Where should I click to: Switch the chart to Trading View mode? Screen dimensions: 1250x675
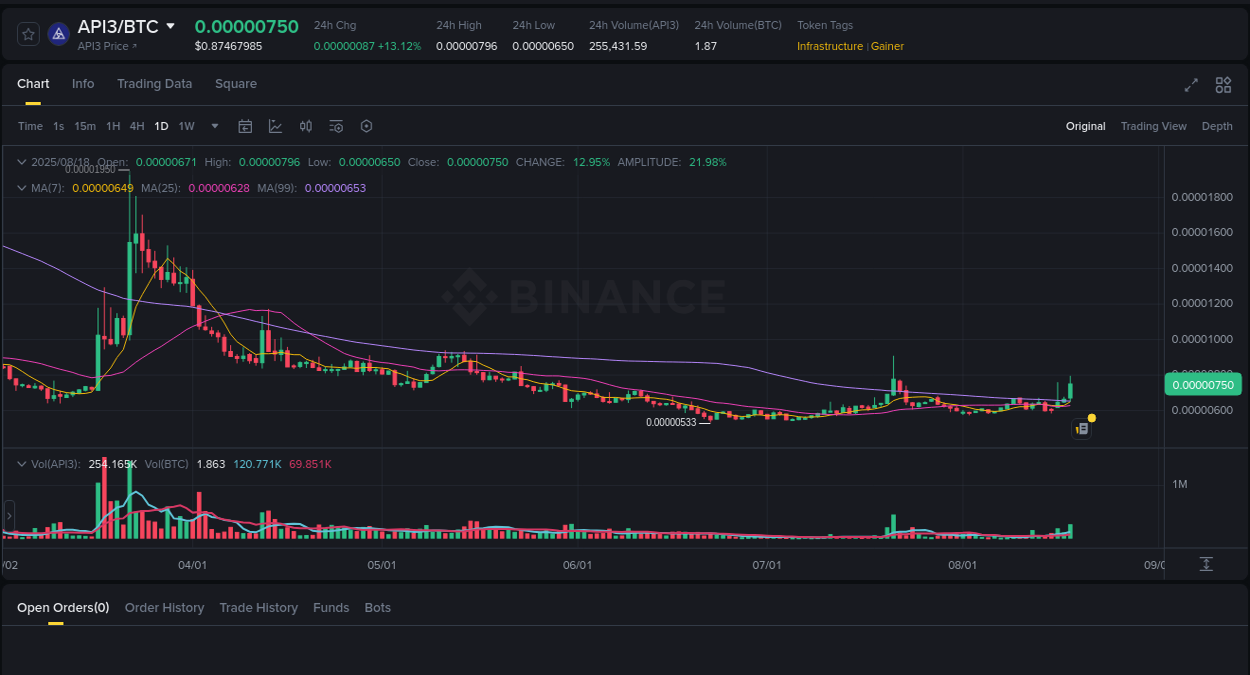pyautogui.click(x=1153, y=126)
